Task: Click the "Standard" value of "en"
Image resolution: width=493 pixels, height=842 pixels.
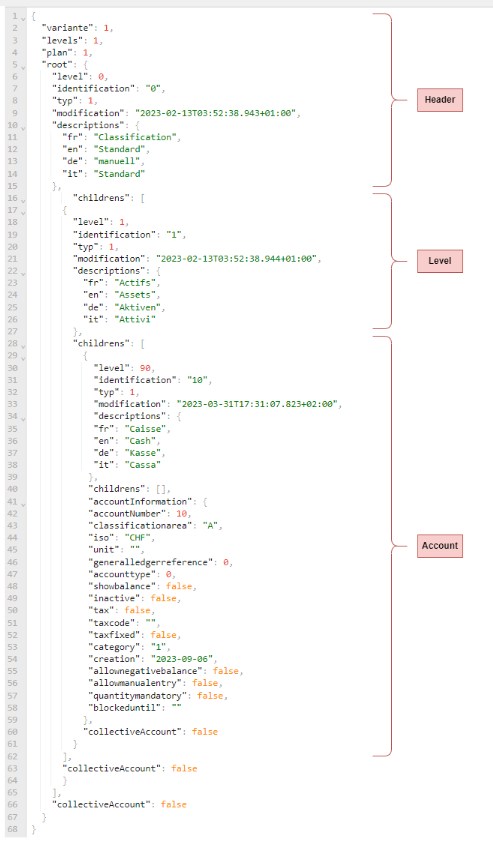Action: point(119,149)
